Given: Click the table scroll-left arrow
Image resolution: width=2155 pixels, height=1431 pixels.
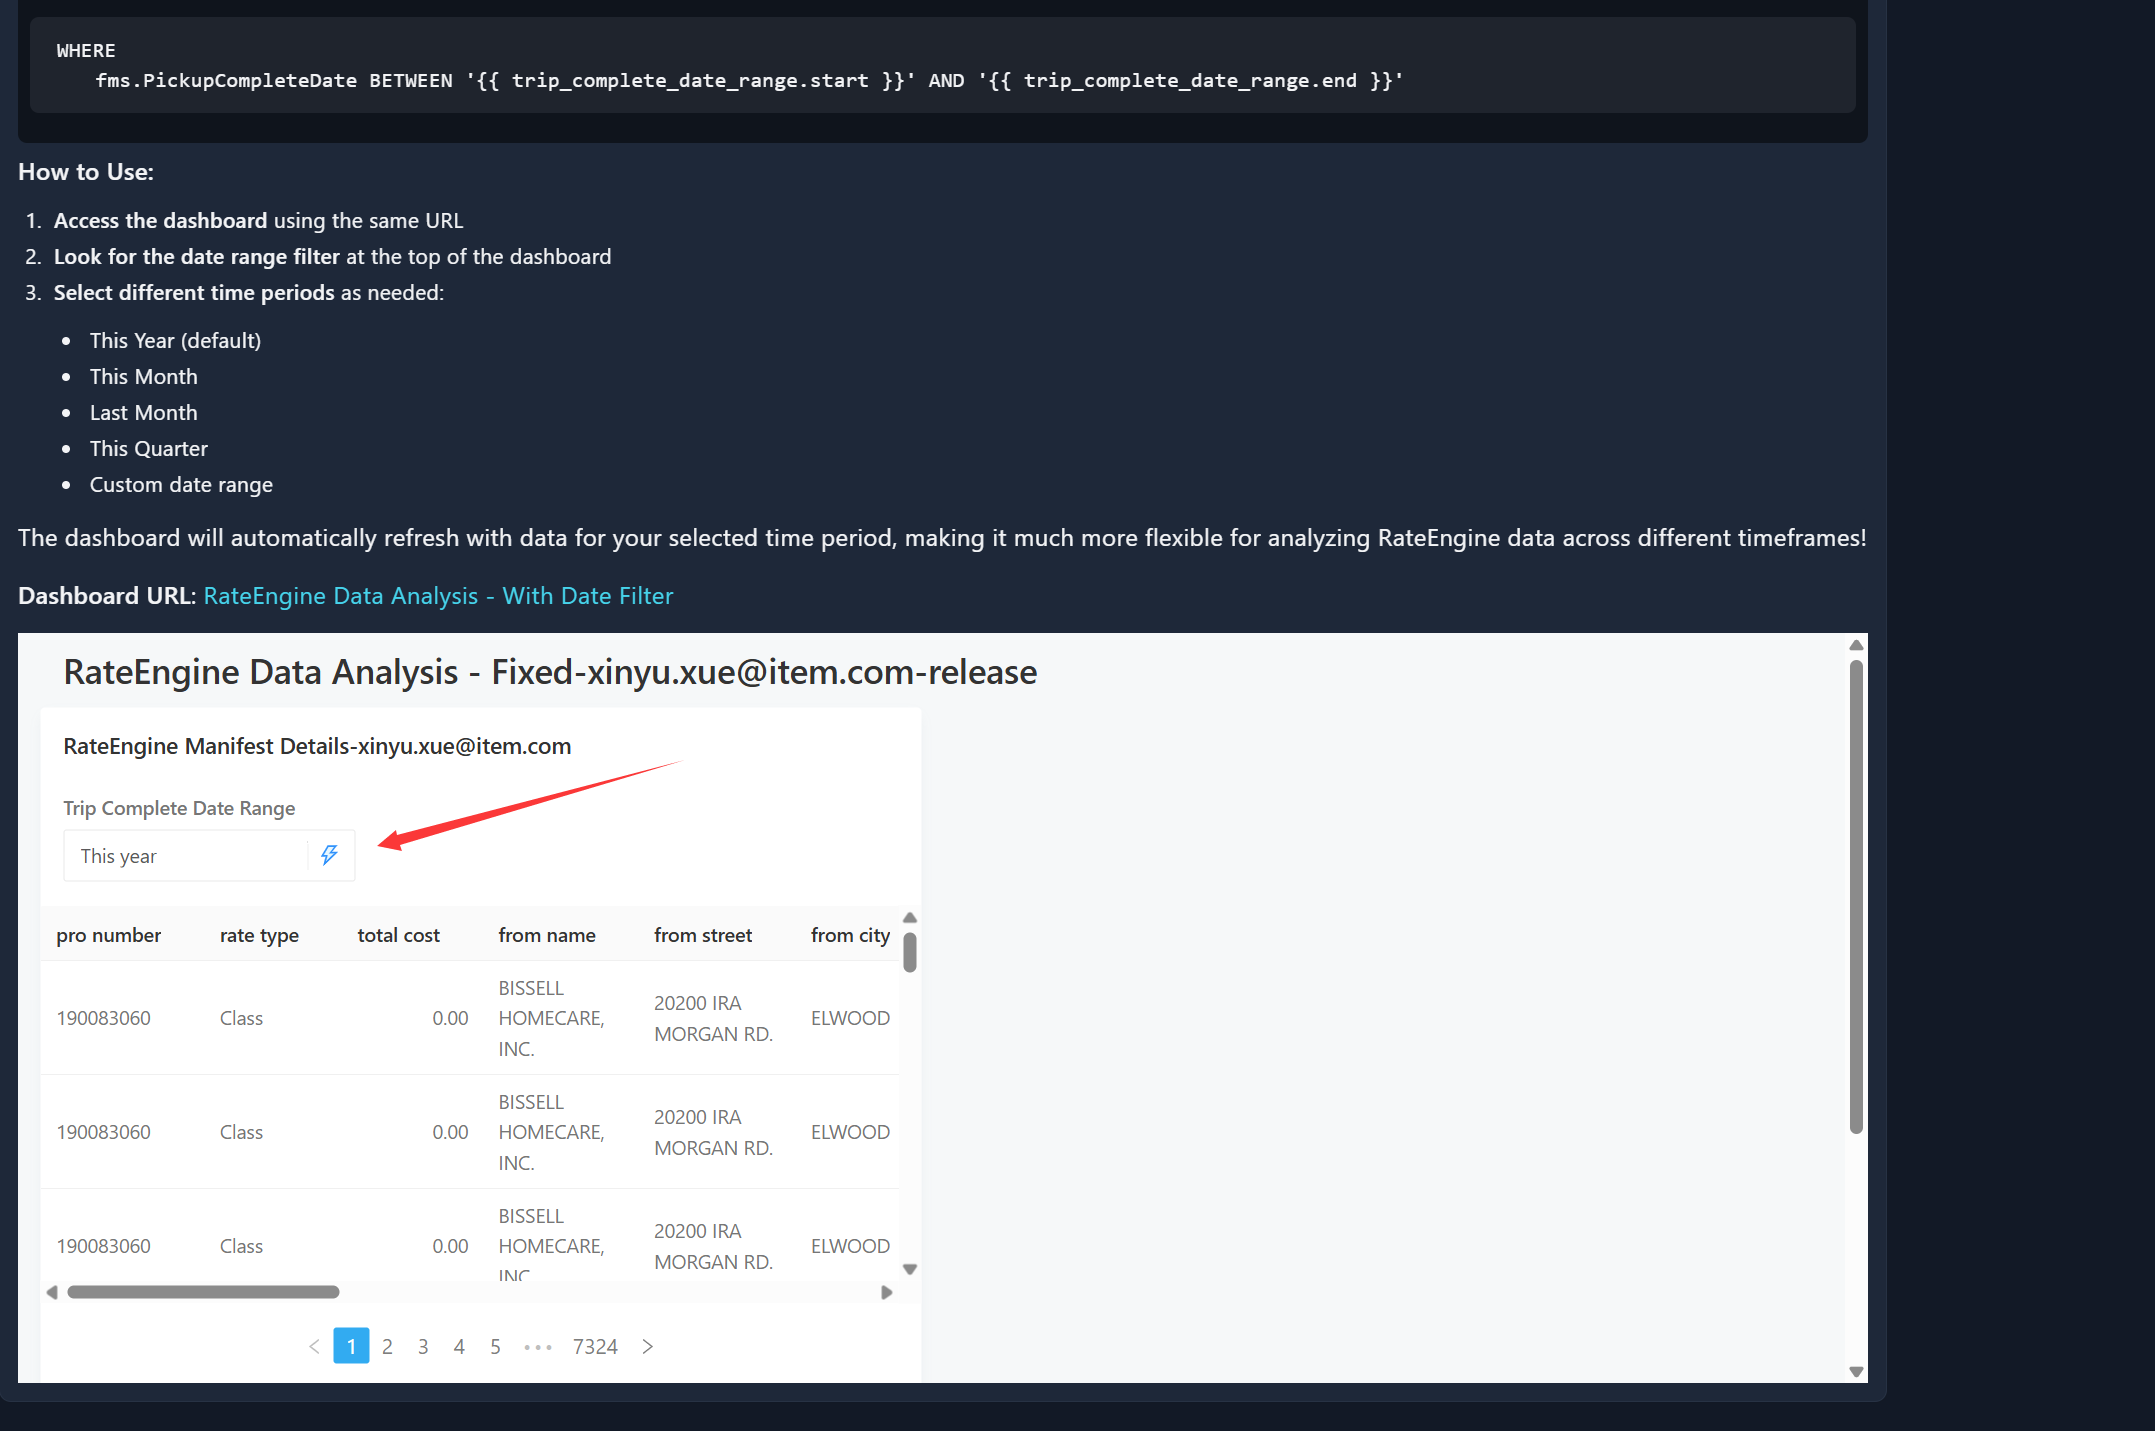Looking at the screenshot, I should coord(52,1292).
